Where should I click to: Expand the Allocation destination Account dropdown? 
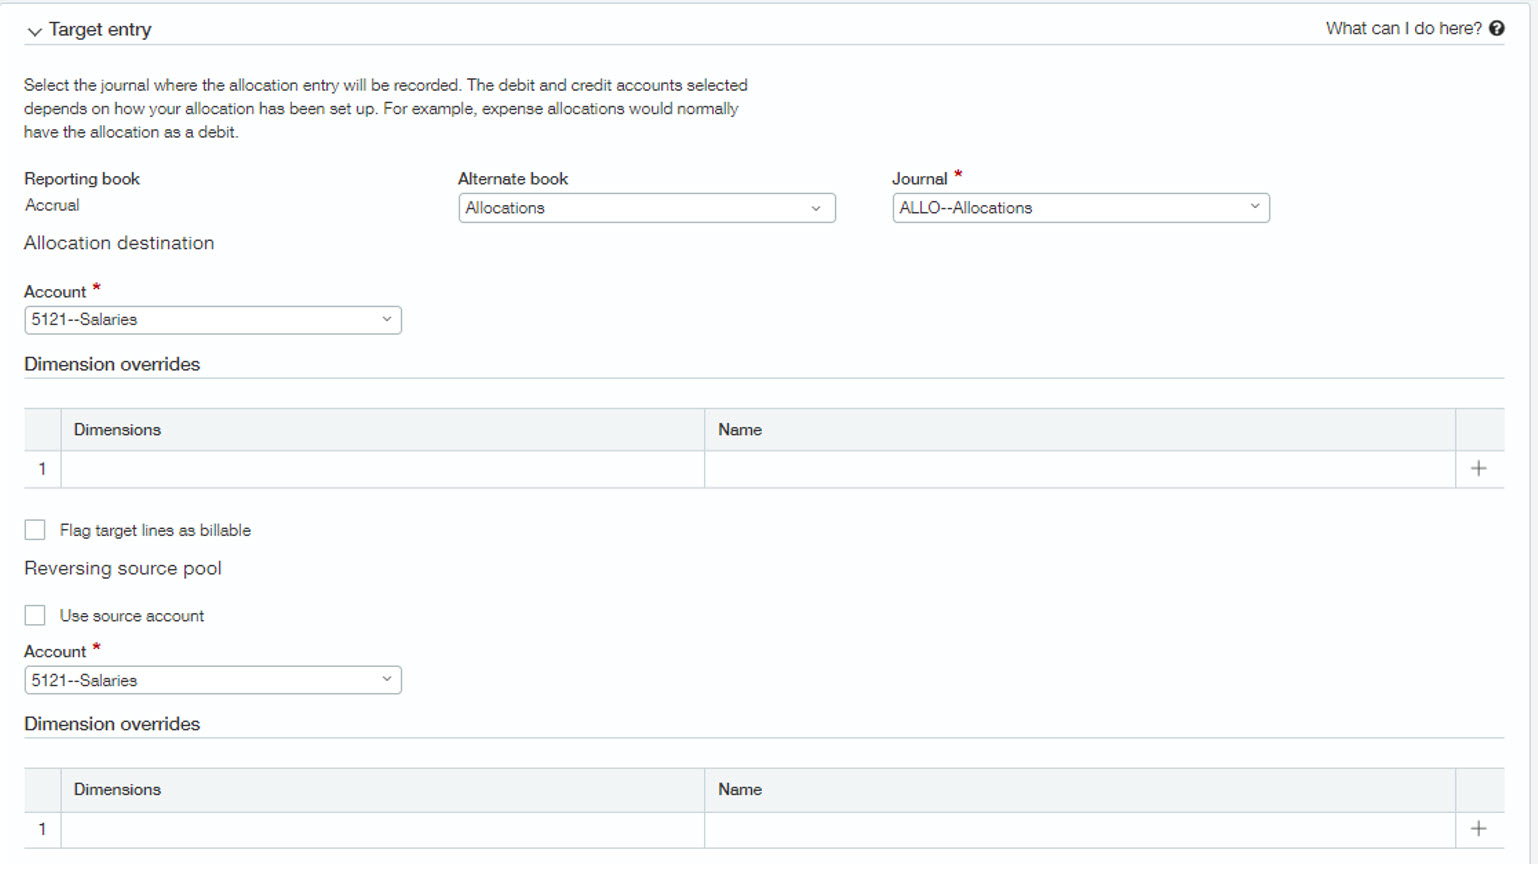(212, 320)
